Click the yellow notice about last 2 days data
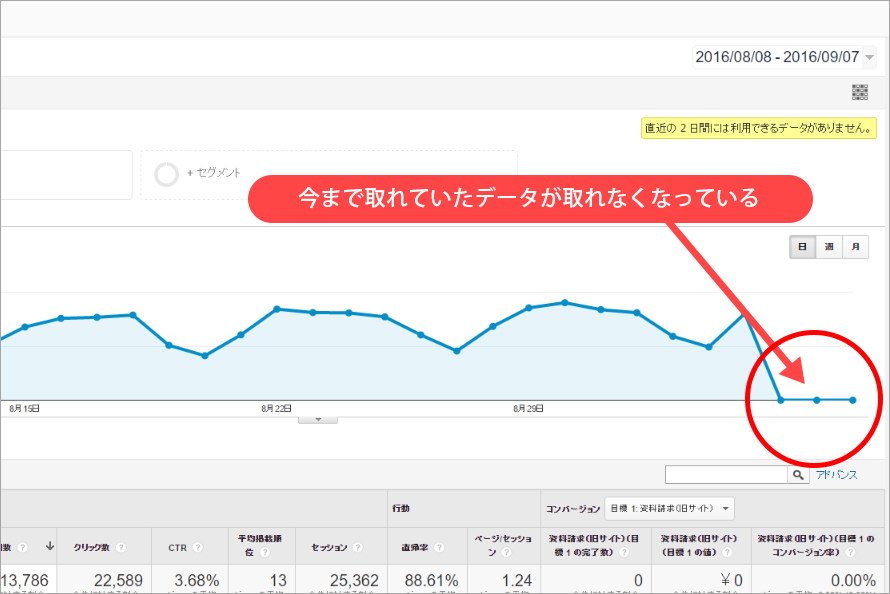 click(759, 128)
